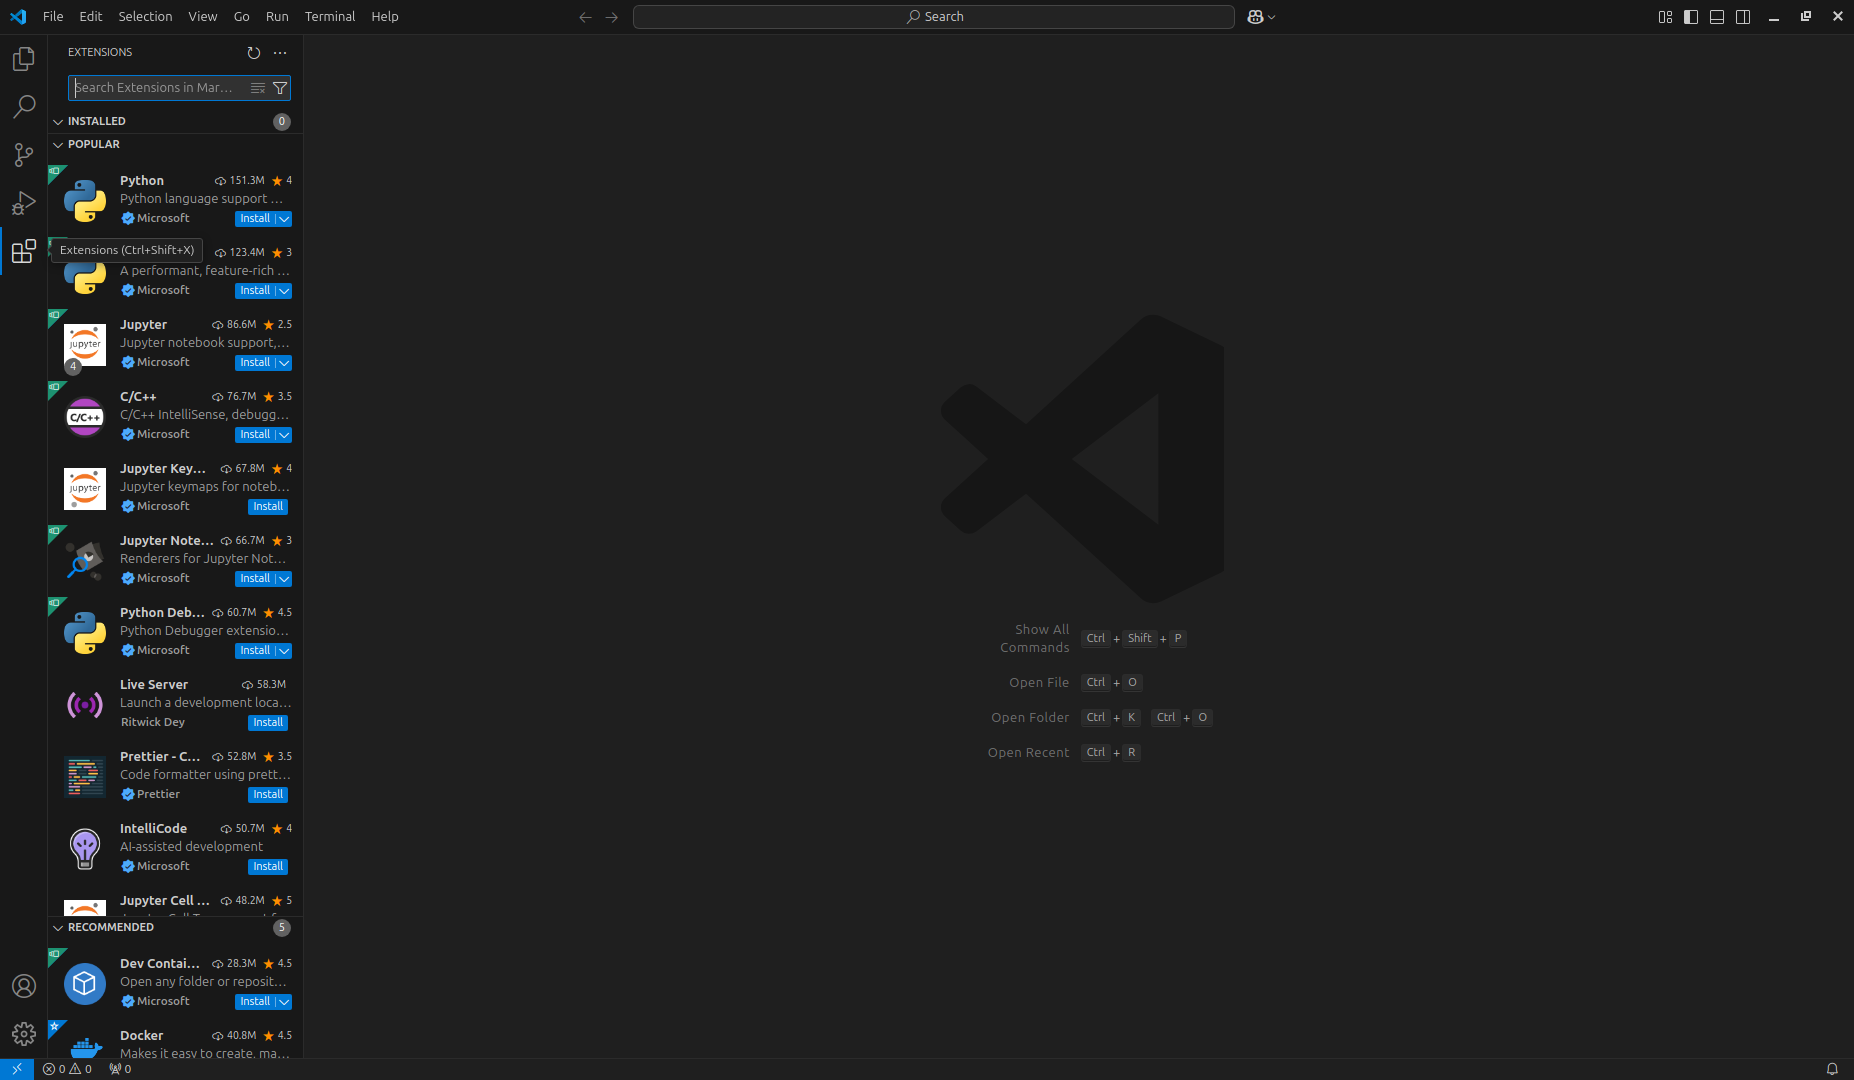Toggle the bottom panel visibility
The height and width of the screenshot is (1080, 1854).
click(1717, 17)
